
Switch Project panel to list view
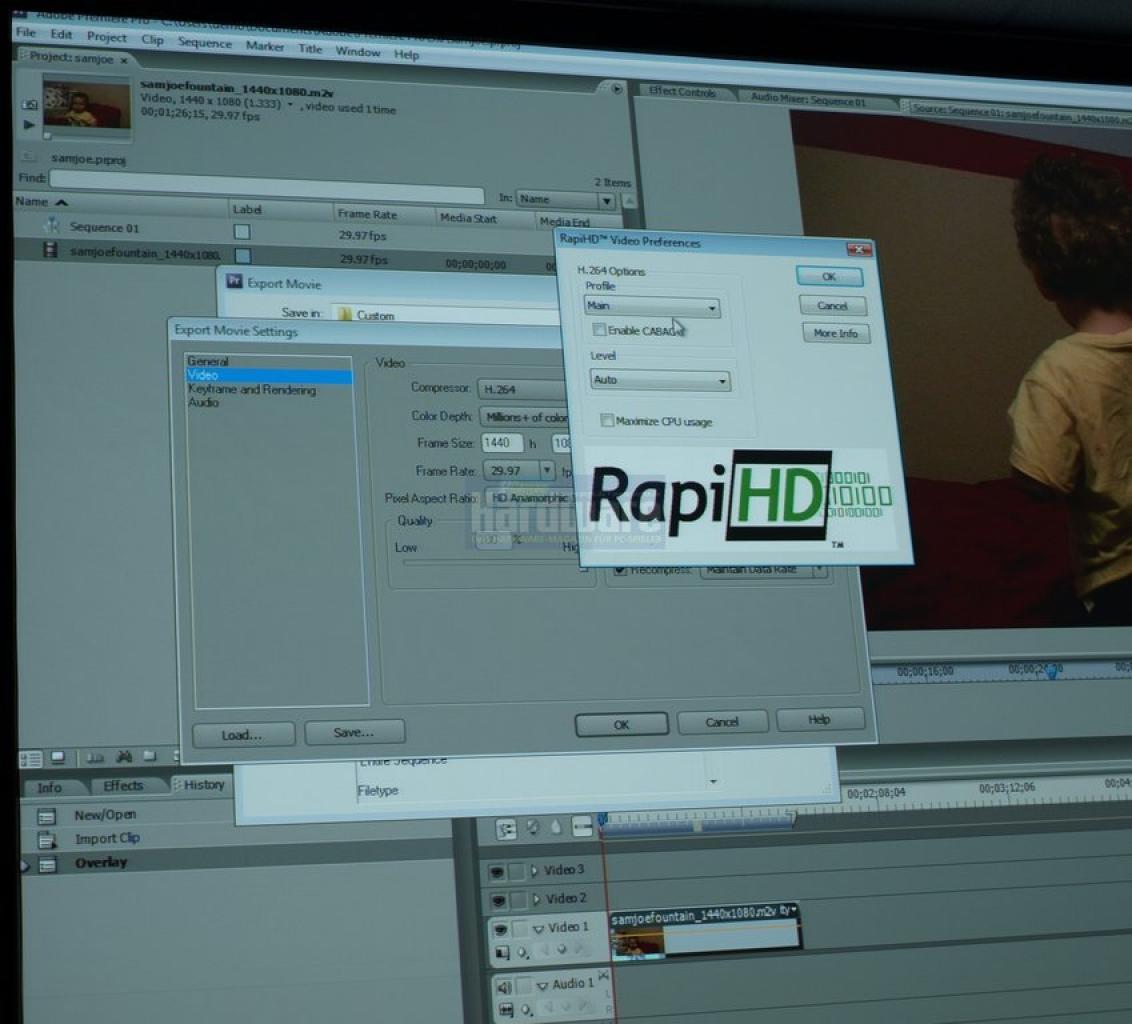(x=30, y=759)
